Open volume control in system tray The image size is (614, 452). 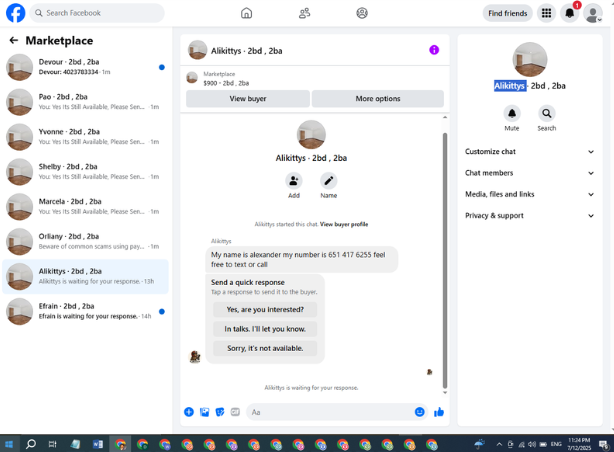click(532, 444)
